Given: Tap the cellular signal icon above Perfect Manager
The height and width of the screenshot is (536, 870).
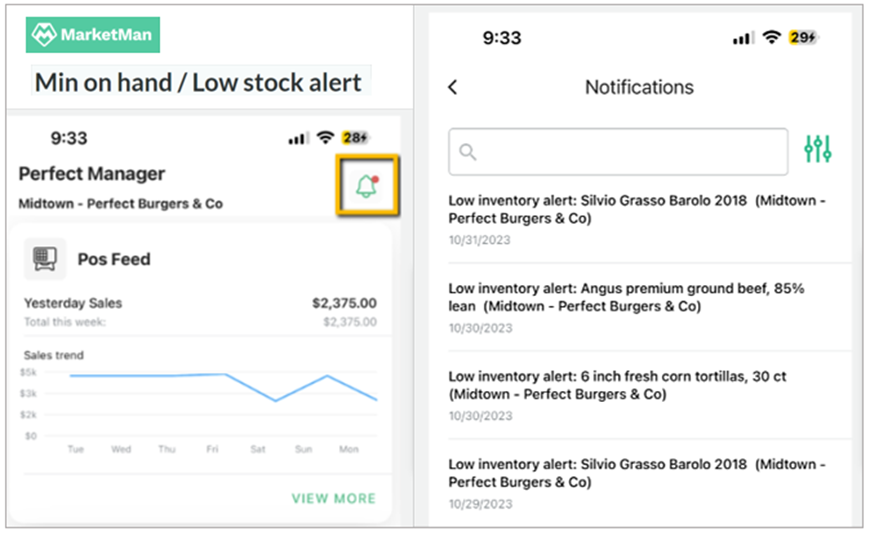Looking at the screenshot, I should (296, 138).
